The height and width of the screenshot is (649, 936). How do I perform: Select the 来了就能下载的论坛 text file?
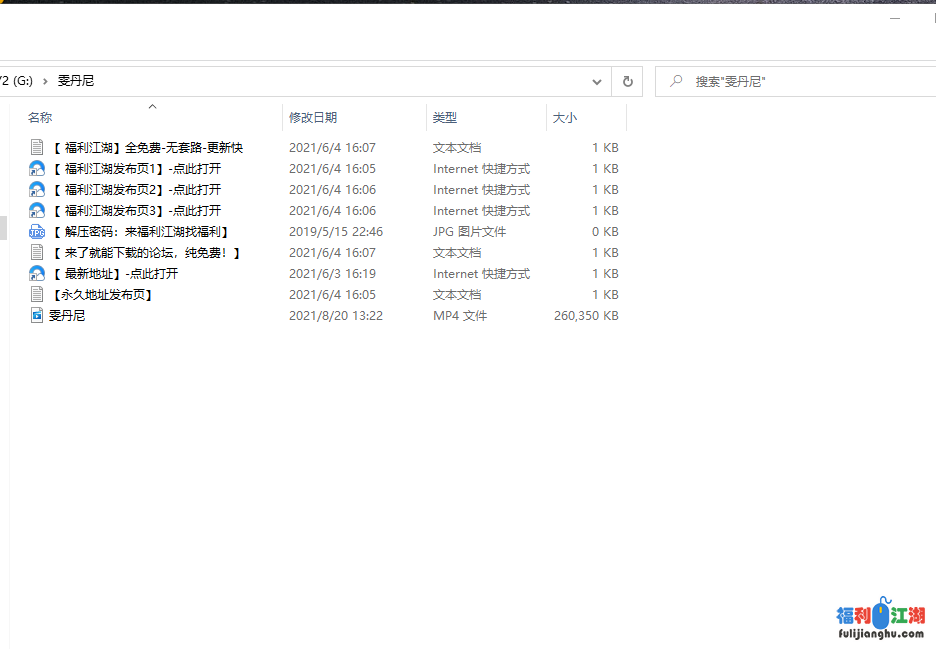tap(146, 253)
